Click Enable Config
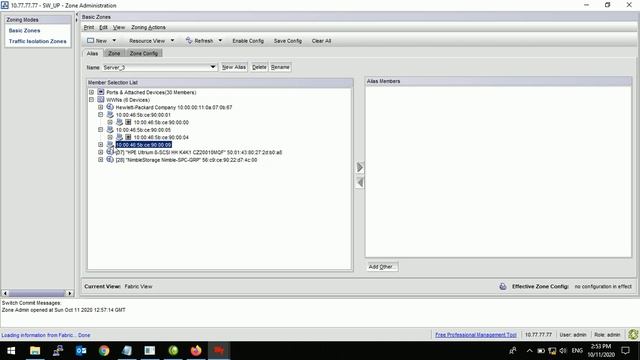Screen dimensions: 640x360 click(248, 41)
